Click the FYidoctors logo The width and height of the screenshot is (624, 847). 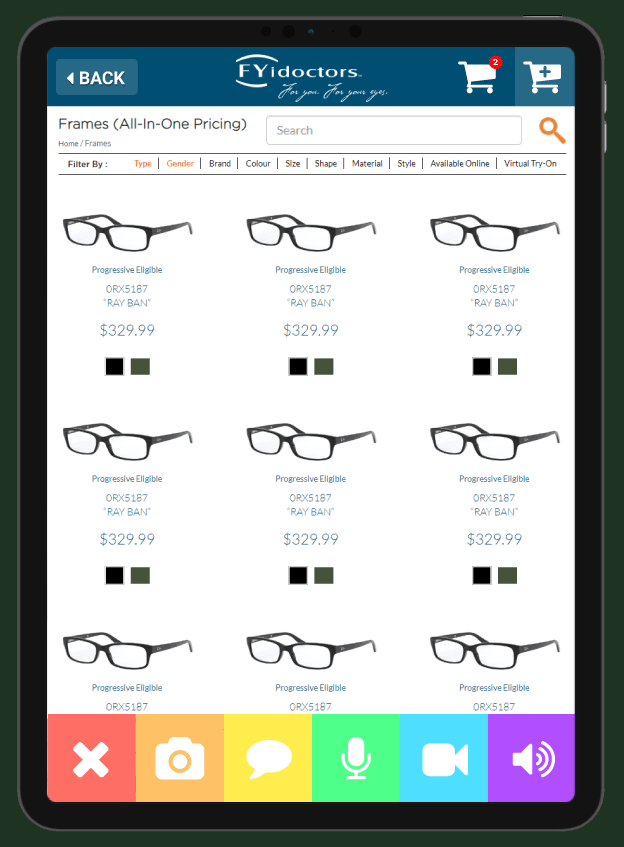tap(311, 77)
